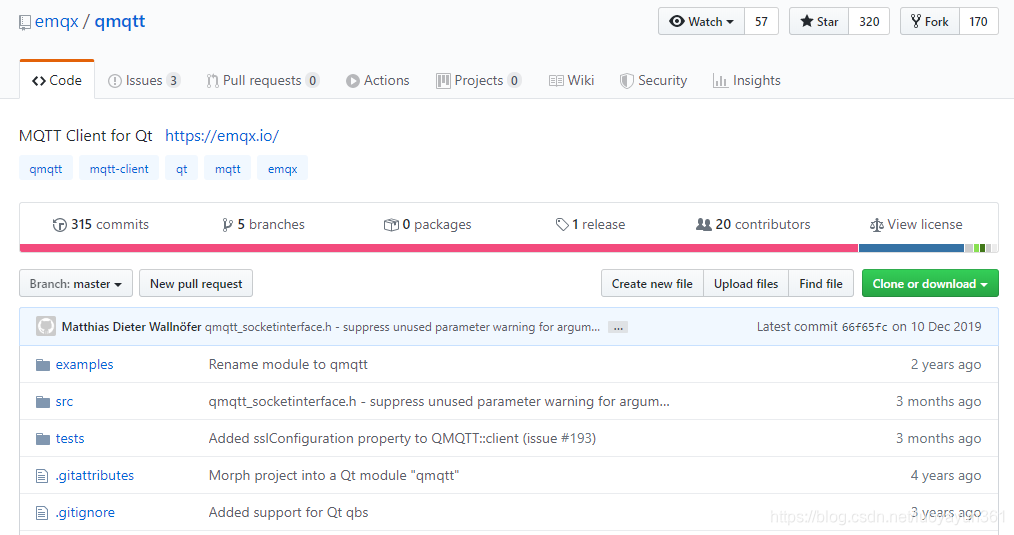Open the examples folder
Viewport: 1014px width, 535px height.
pos(84,364)
